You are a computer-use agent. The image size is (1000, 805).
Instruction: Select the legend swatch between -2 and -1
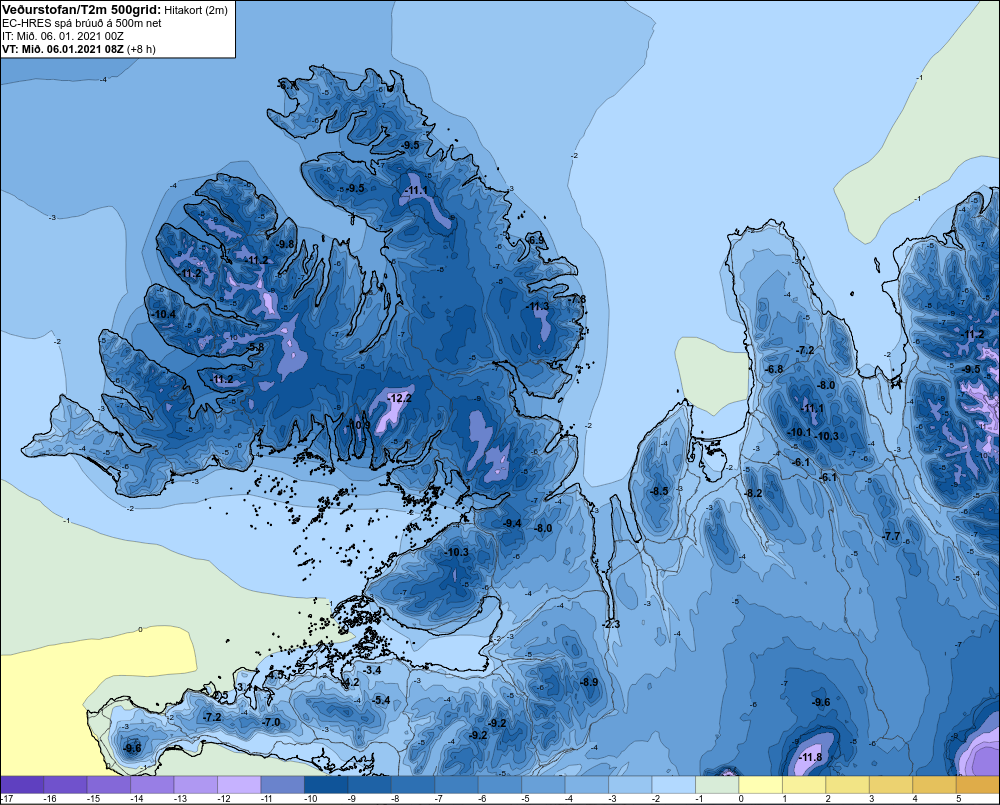673,785
